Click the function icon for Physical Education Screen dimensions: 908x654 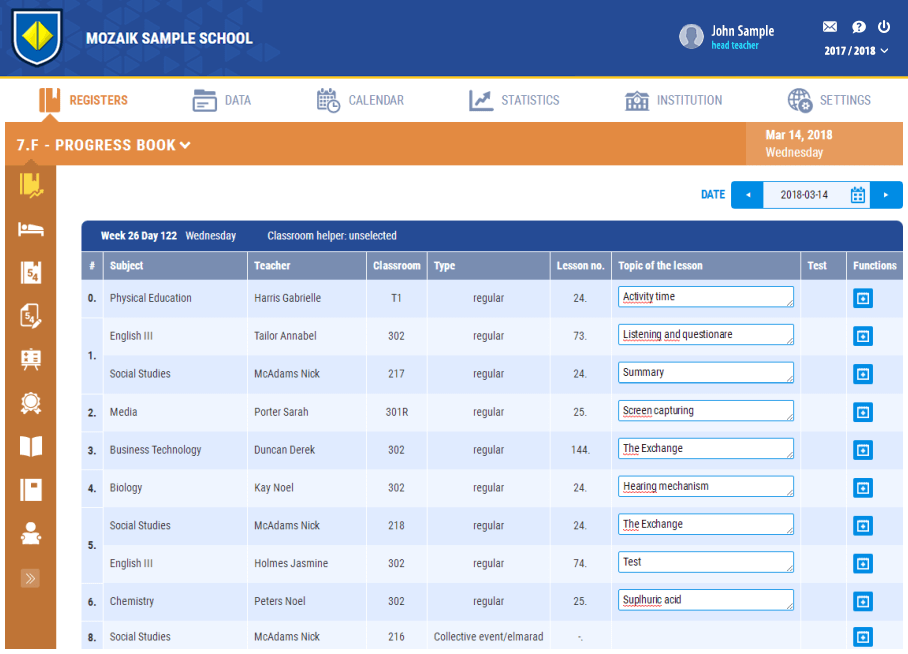tap(862, 298)
